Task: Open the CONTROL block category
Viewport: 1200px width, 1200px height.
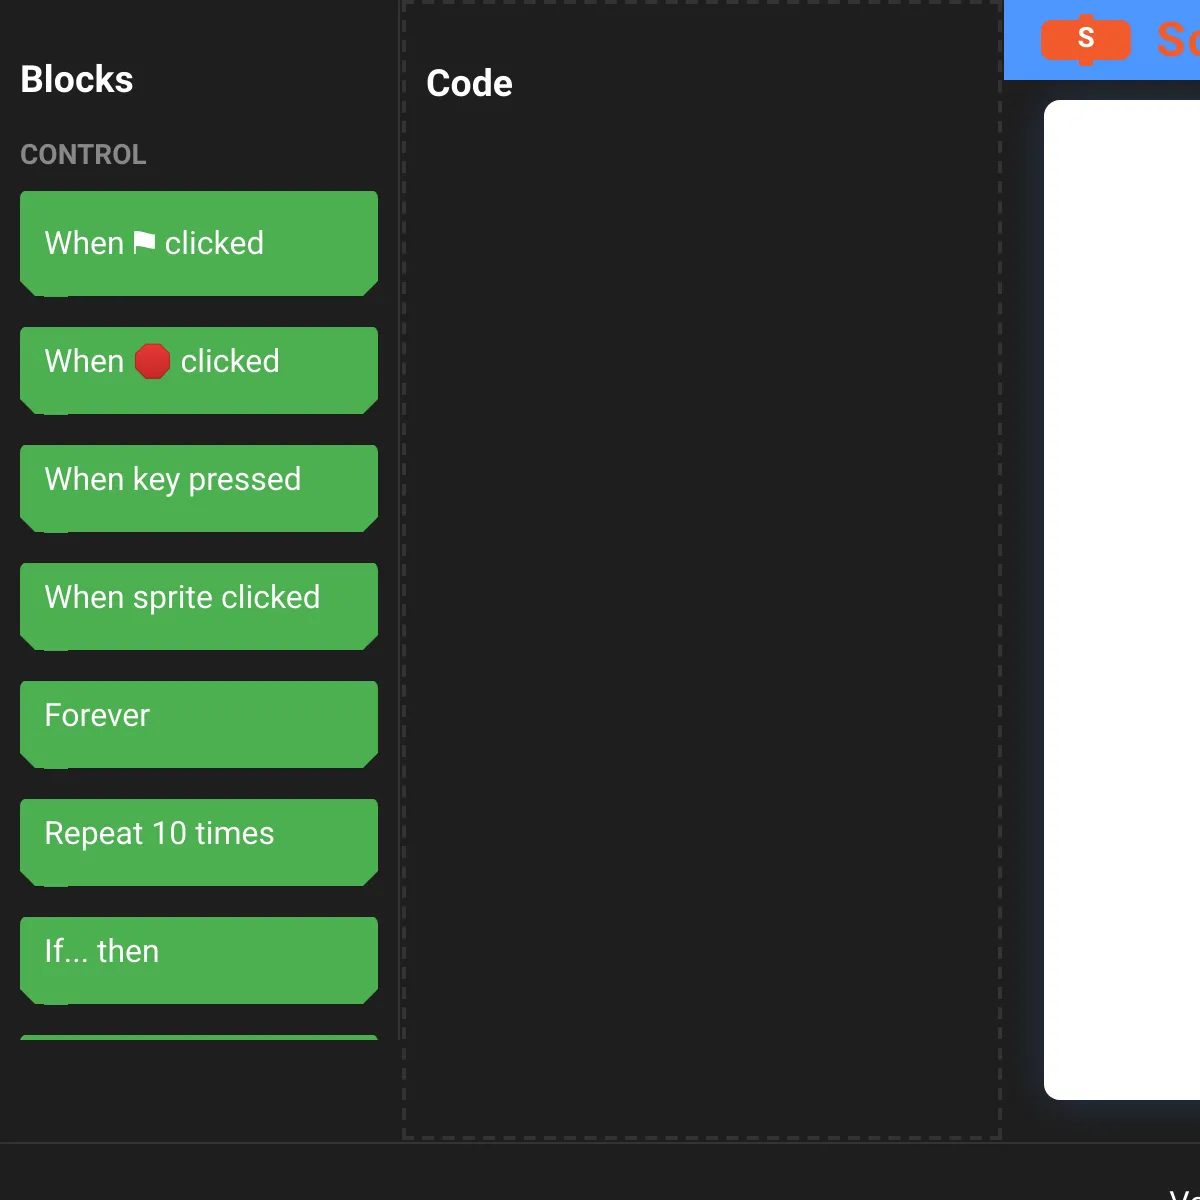Action: tap(83, 154)
